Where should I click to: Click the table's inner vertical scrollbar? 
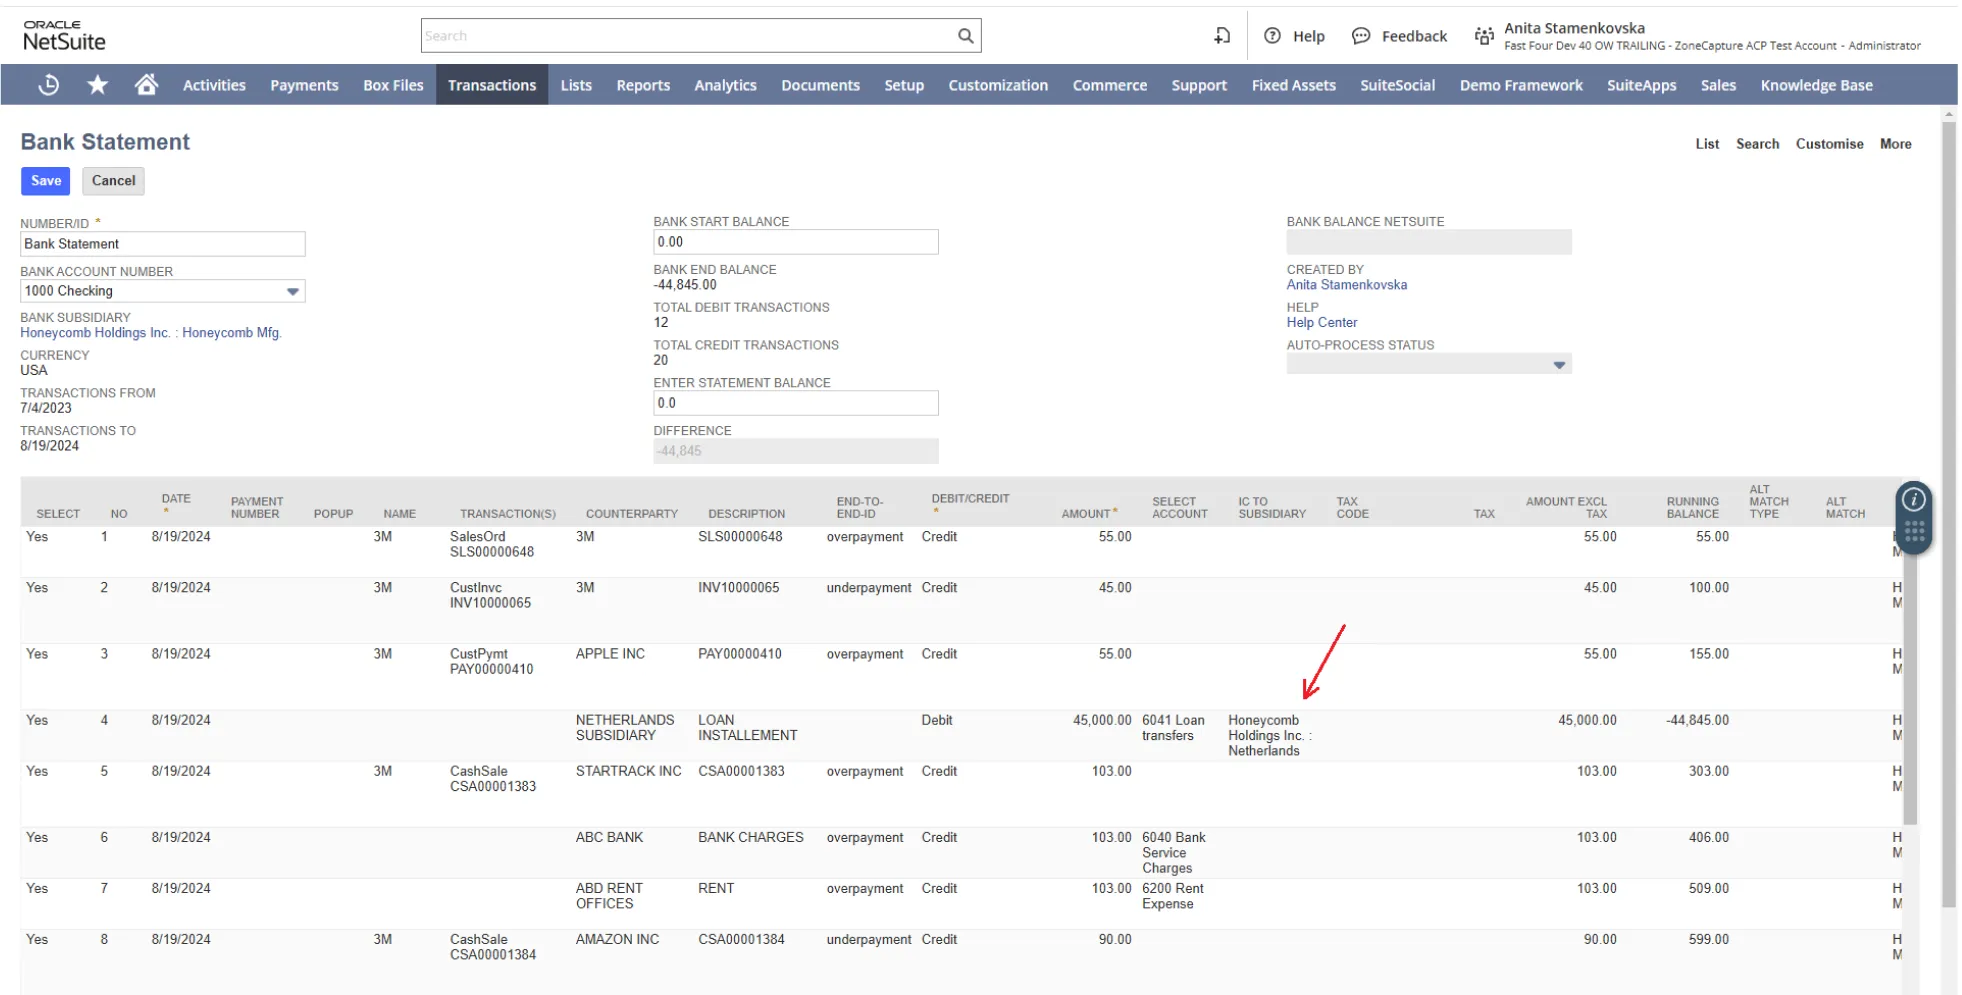pyautogui.click(x=1910, y=675)
